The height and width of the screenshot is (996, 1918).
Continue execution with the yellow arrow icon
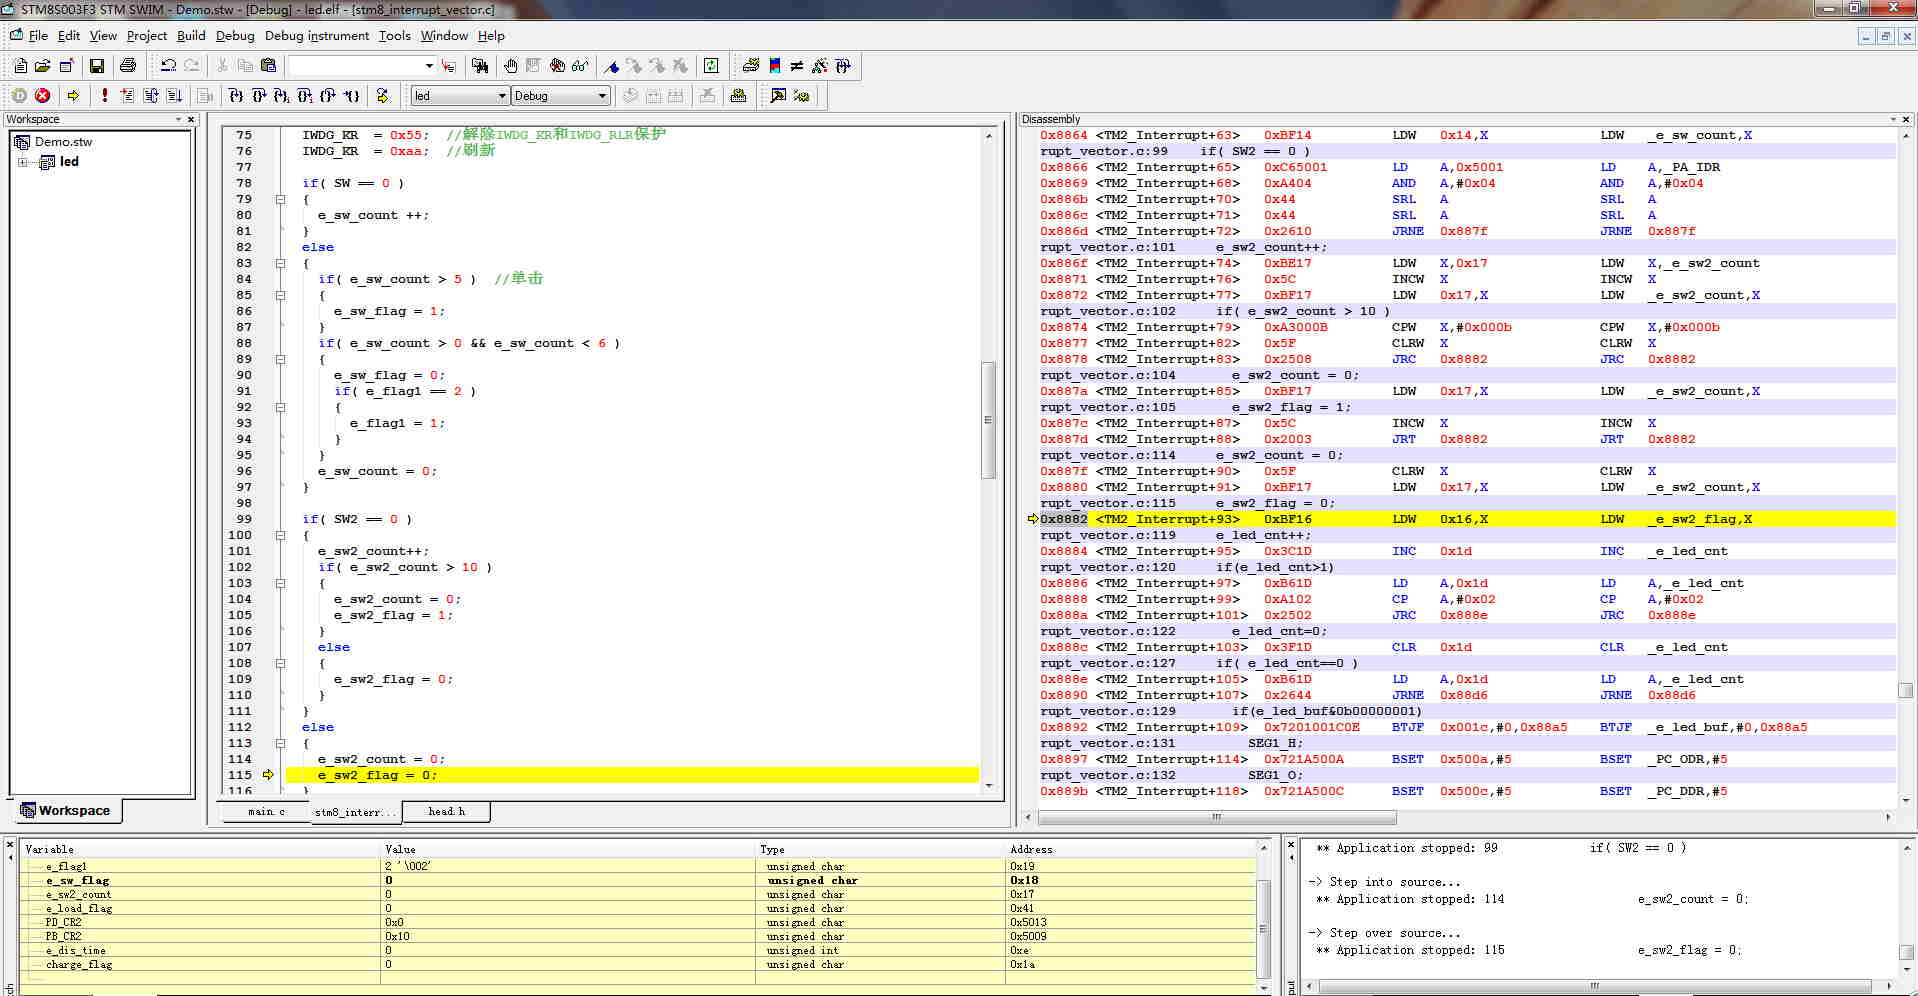(x=73, y=96)
